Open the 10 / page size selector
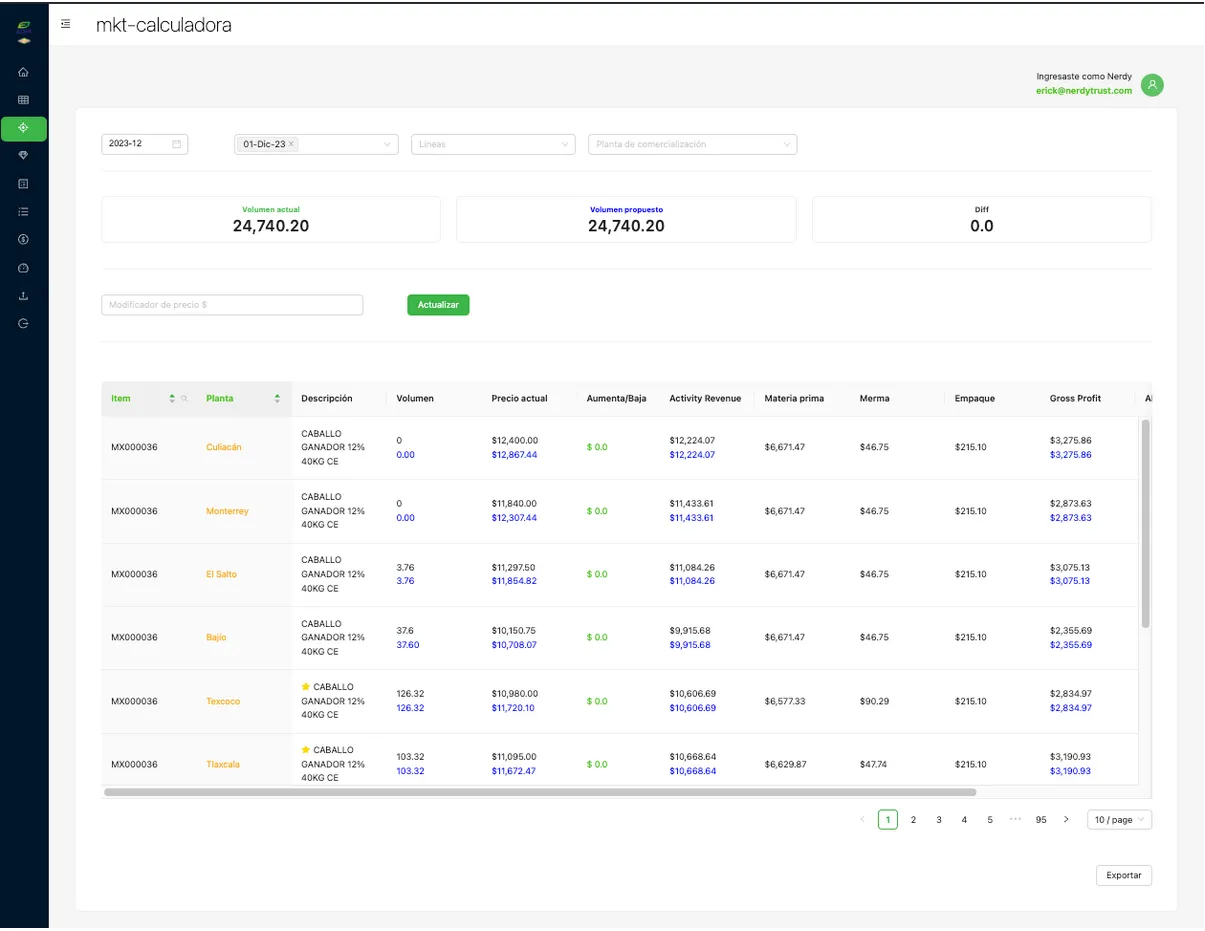The image size is (1205, 931). (x=1119, y=820)
